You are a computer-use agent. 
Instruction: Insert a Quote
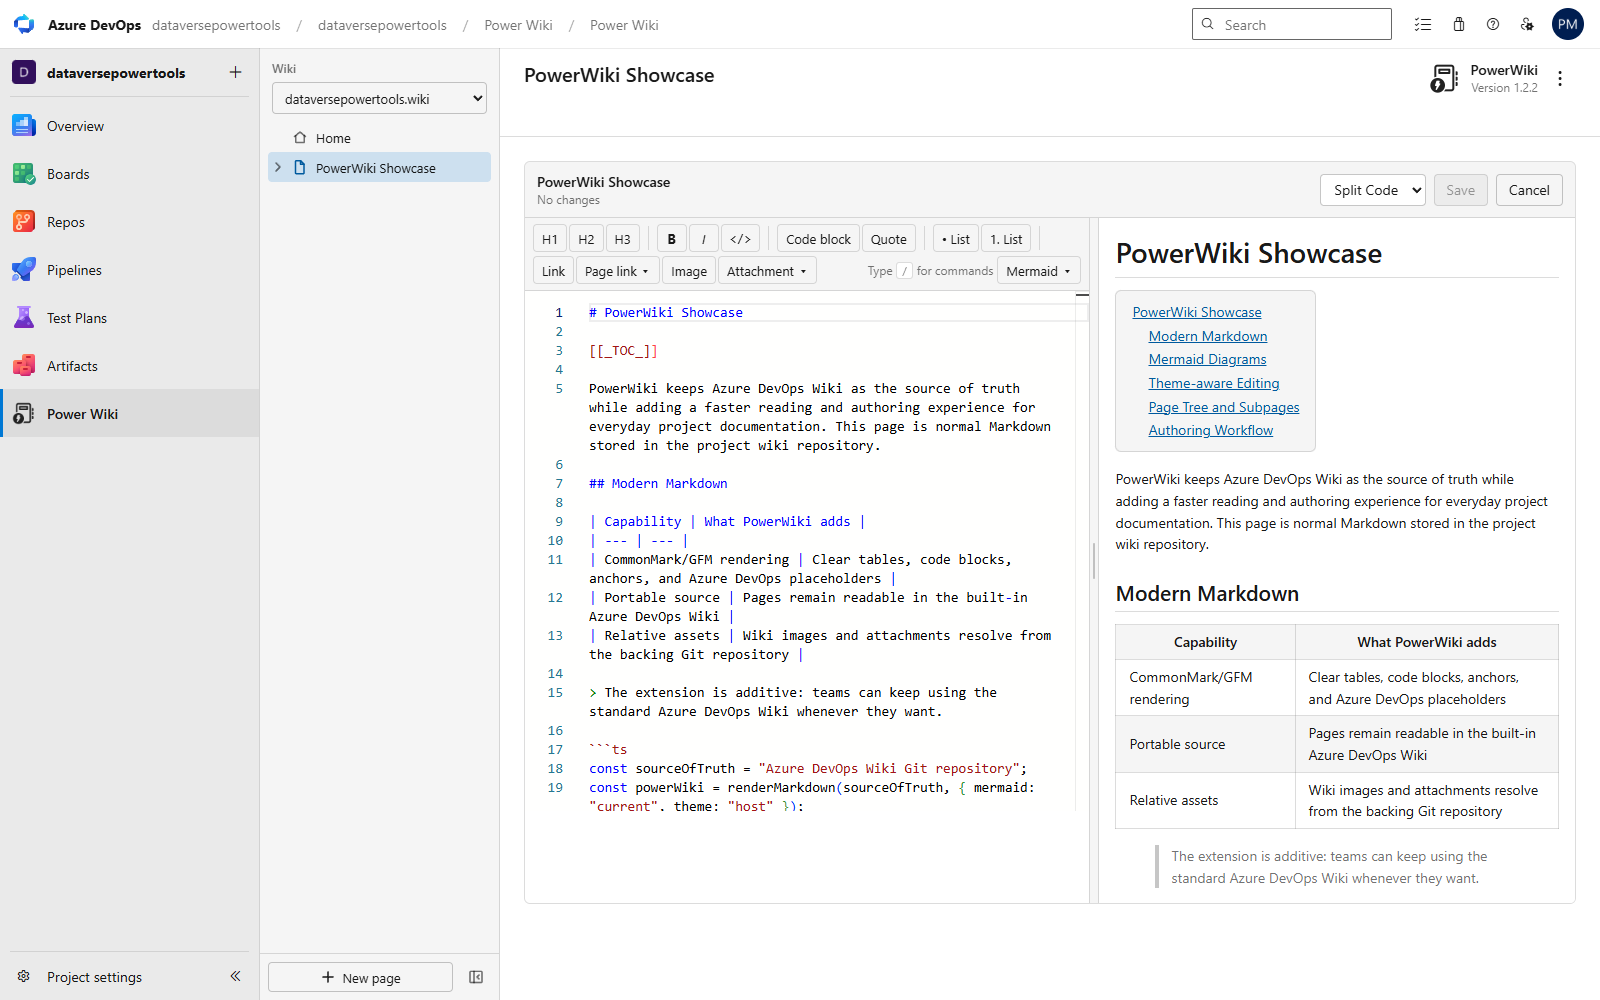889,239
